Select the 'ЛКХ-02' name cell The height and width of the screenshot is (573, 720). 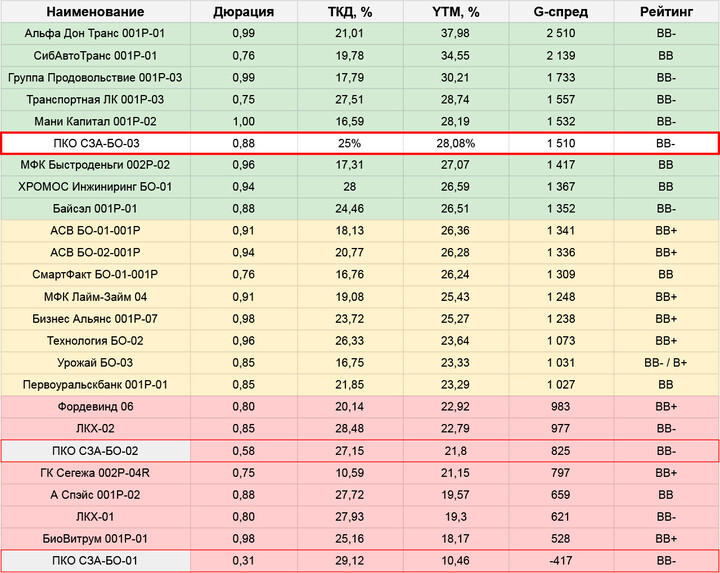tap(96, 429)
